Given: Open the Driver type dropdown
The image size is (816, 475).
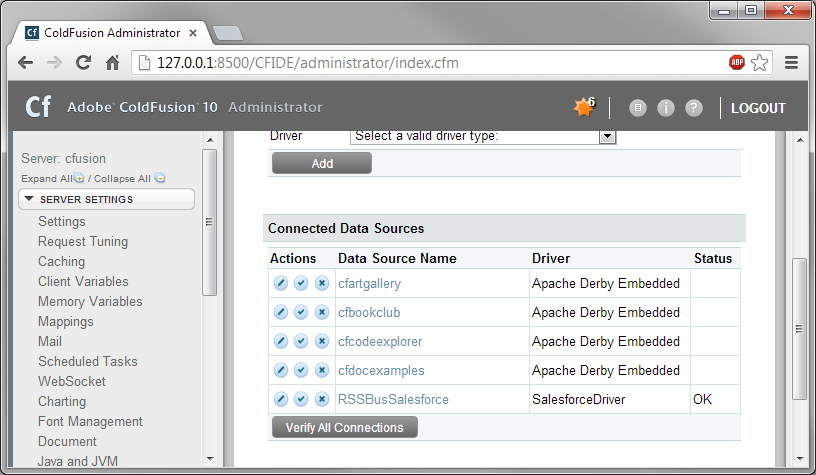Looking at the screenshot, I should coord(483,136).
